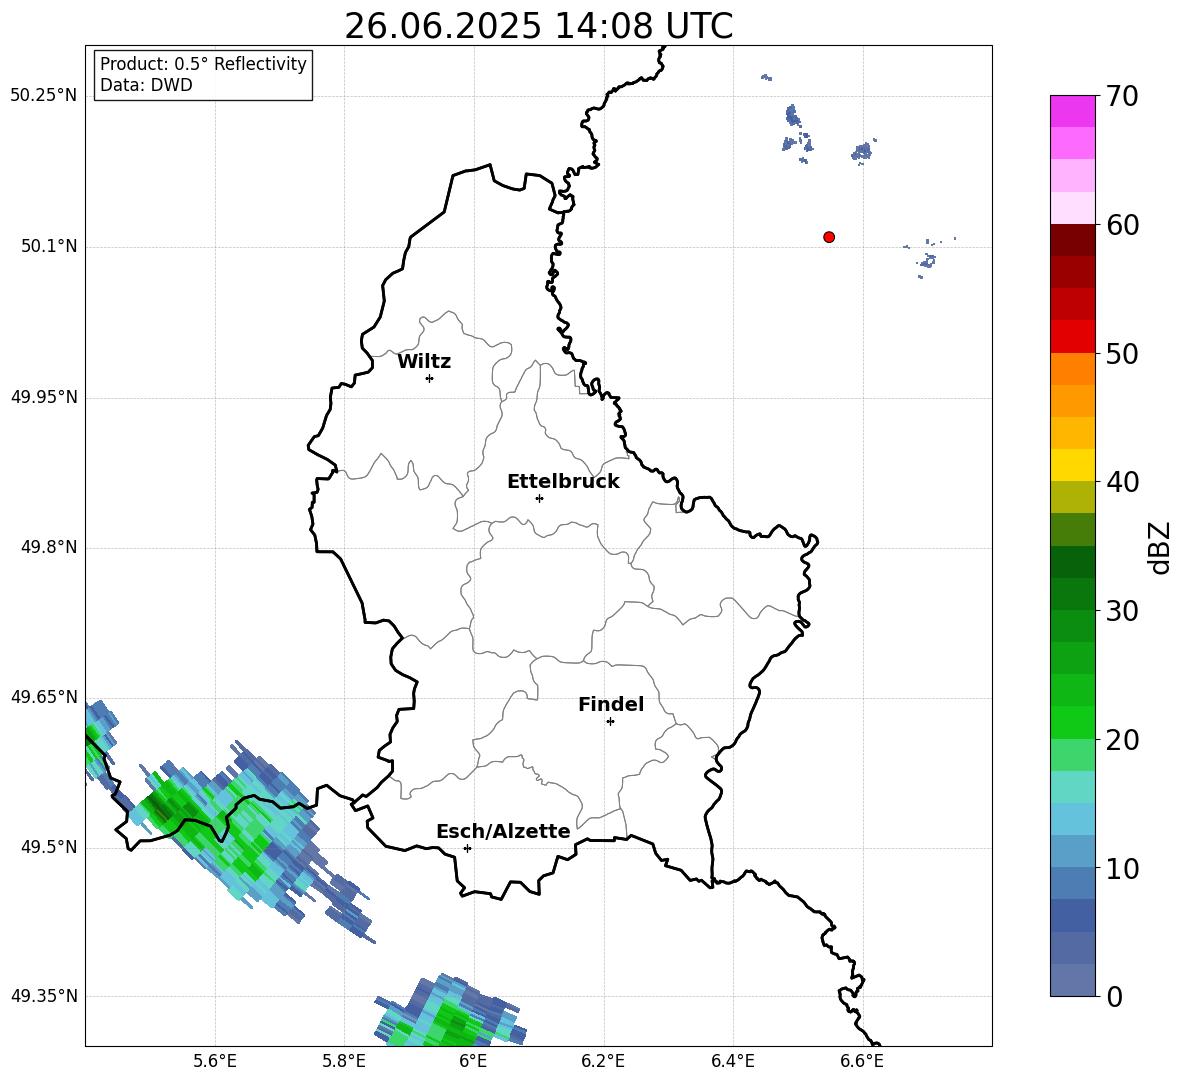Click longitude label 6.2°E
Screen dimensions: 1184x1081
pos(603,1062)
